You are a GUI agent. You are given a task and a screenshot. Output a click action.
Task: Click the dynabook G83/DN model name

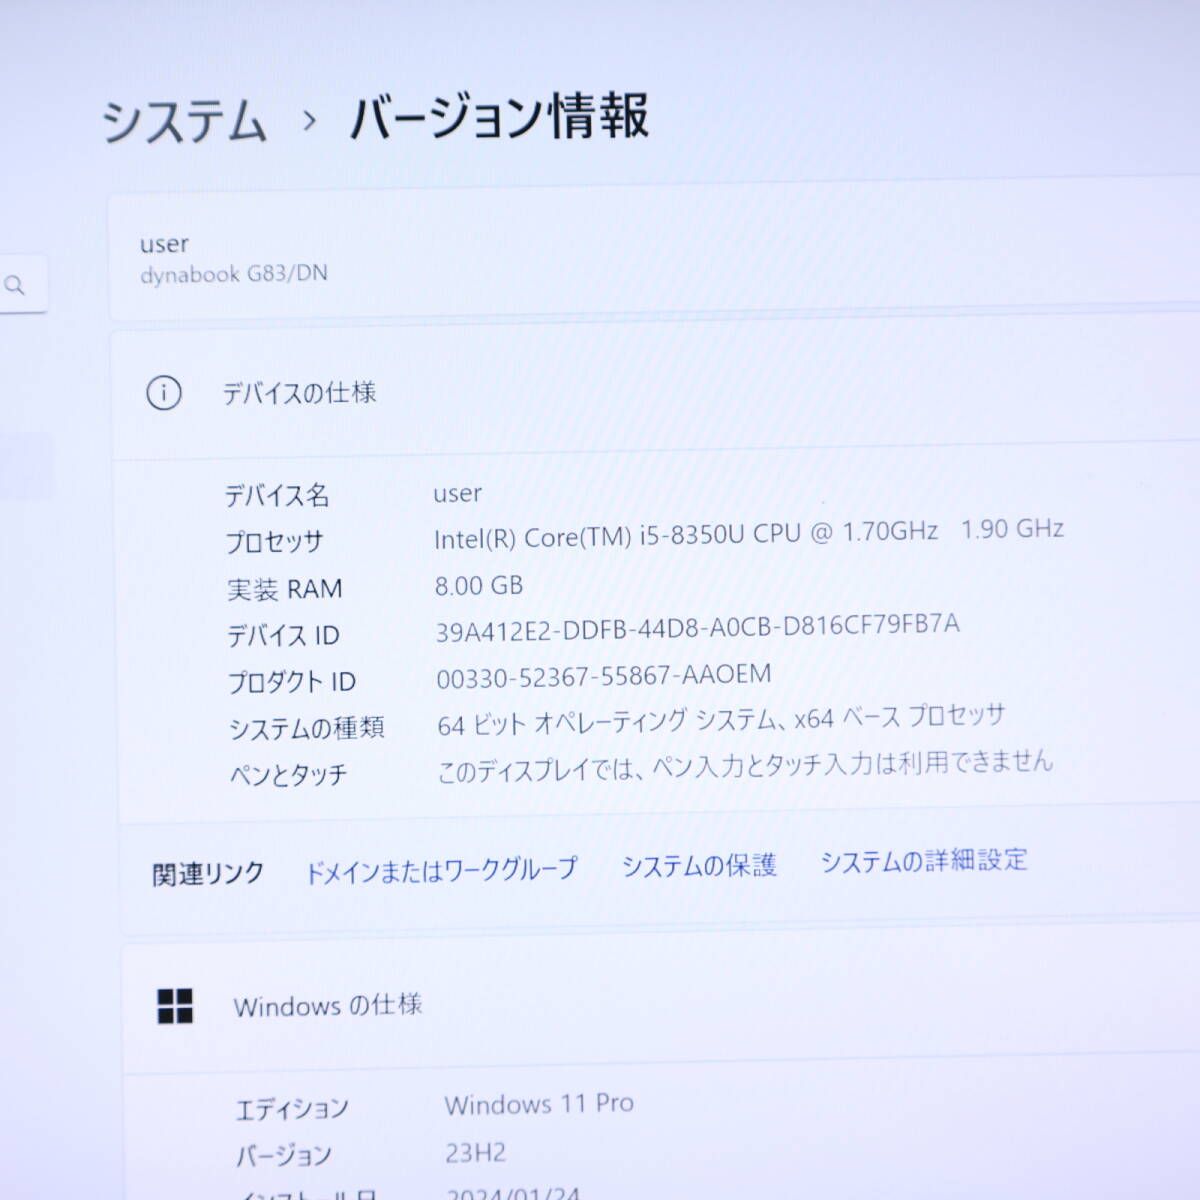234,274
